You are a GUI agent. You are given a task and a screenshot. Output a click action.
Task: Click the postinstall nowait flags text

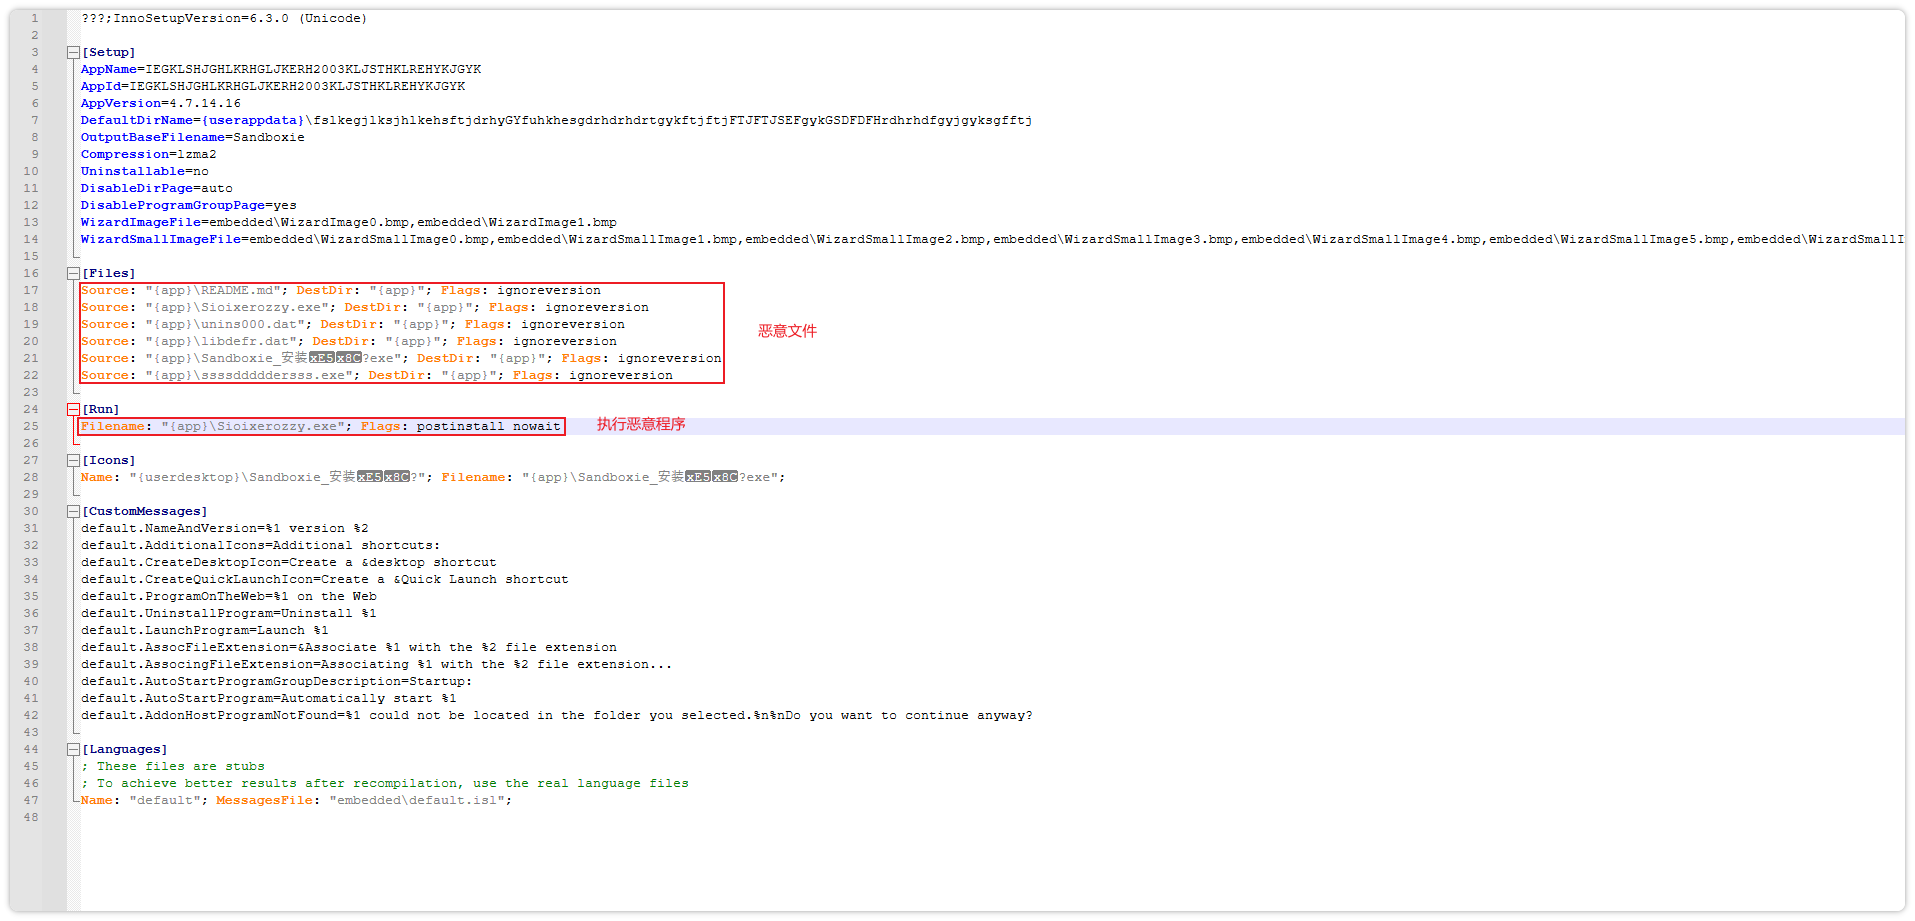489,426
